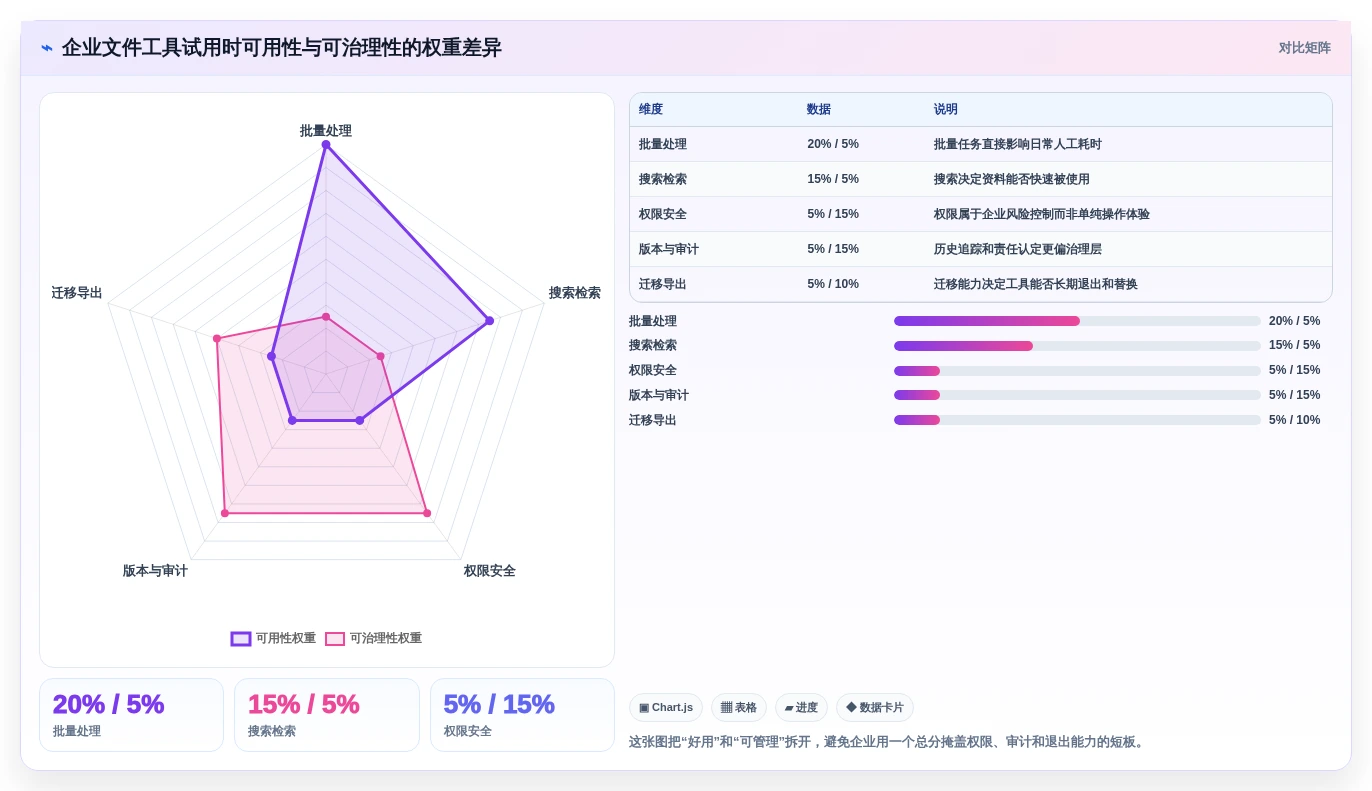This screenshot has width=1372, height=791.
Task: Click the 批量处理 radar axis label
Action: pos(326,131)
